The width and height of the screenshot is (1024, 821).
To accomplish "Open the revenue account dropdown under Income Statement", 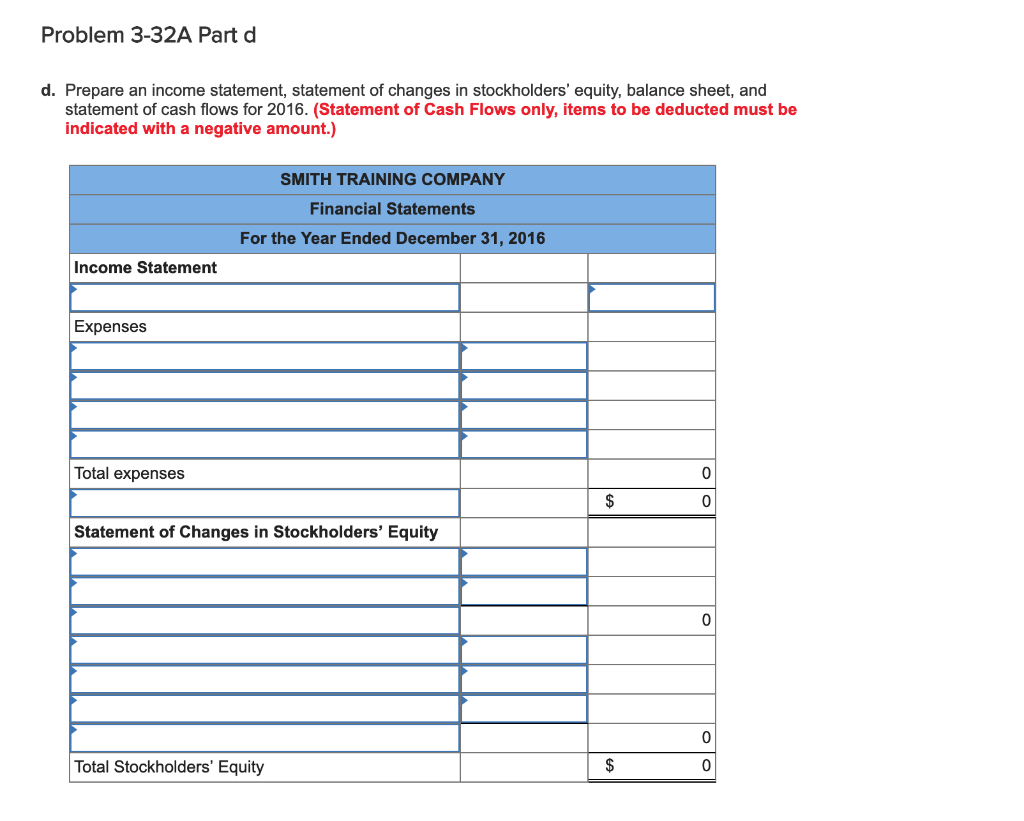I will (x=264, y=297).
